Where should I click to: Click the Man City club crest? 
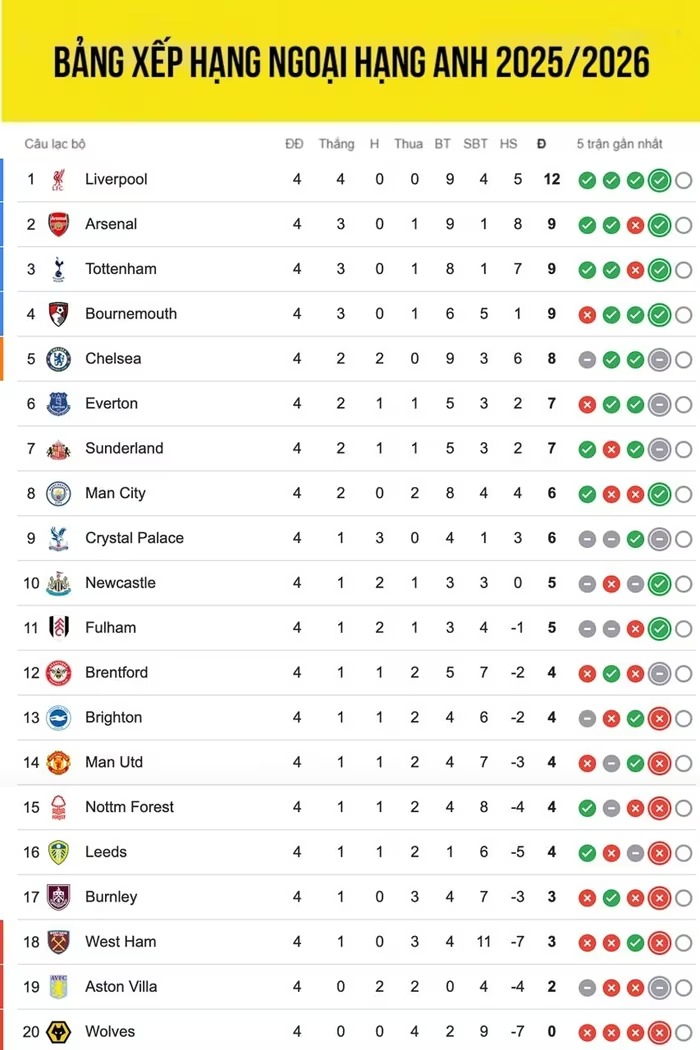pyautogui.click(x=58, y=494)
